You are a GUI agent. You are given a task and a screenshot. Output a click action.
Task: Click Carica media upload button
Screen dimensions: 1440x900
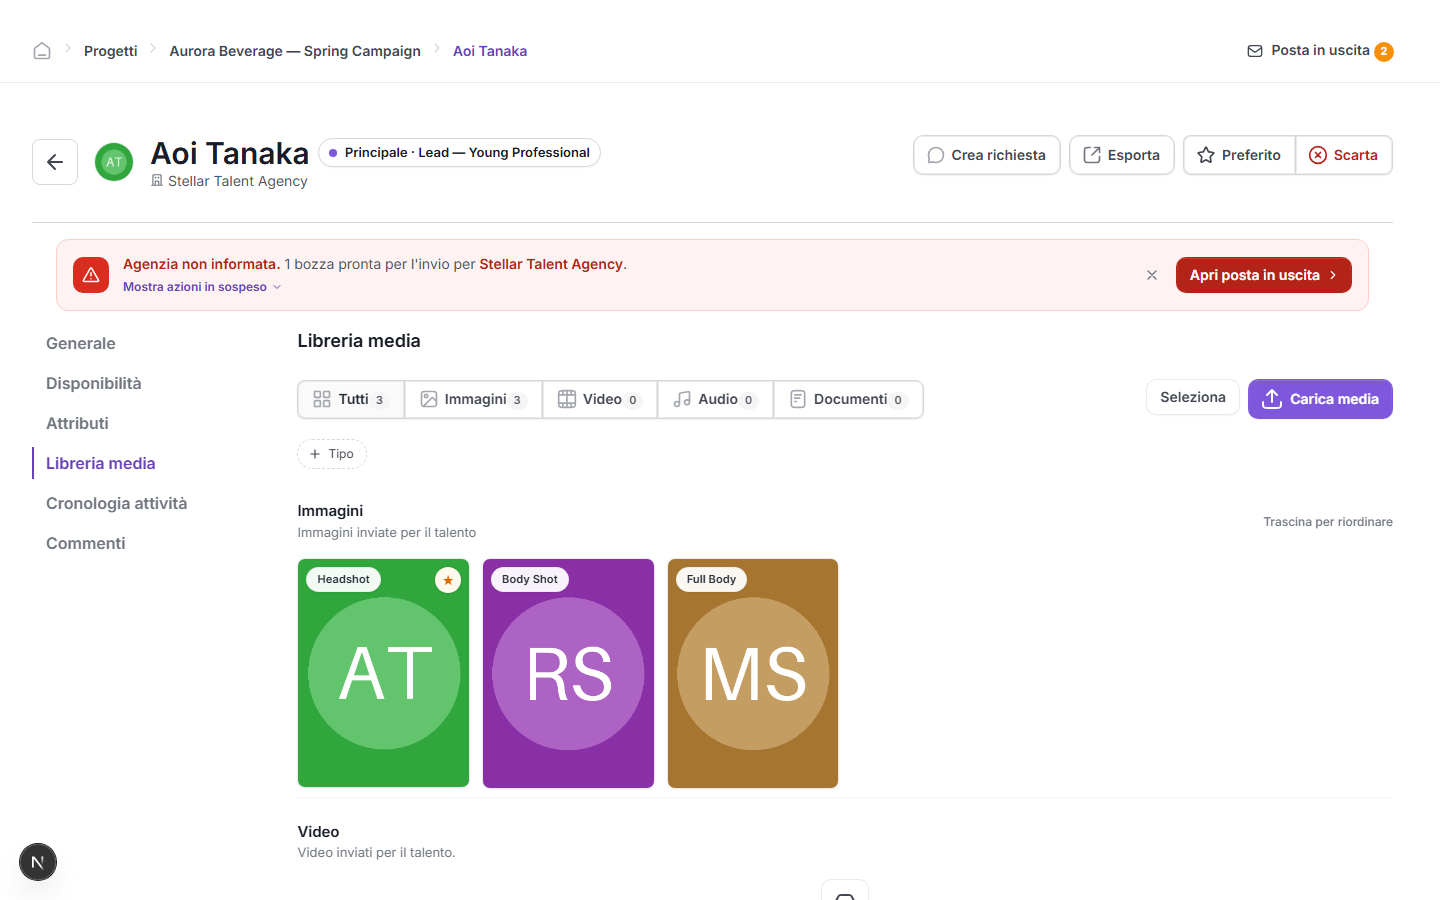click(1320, 399)
